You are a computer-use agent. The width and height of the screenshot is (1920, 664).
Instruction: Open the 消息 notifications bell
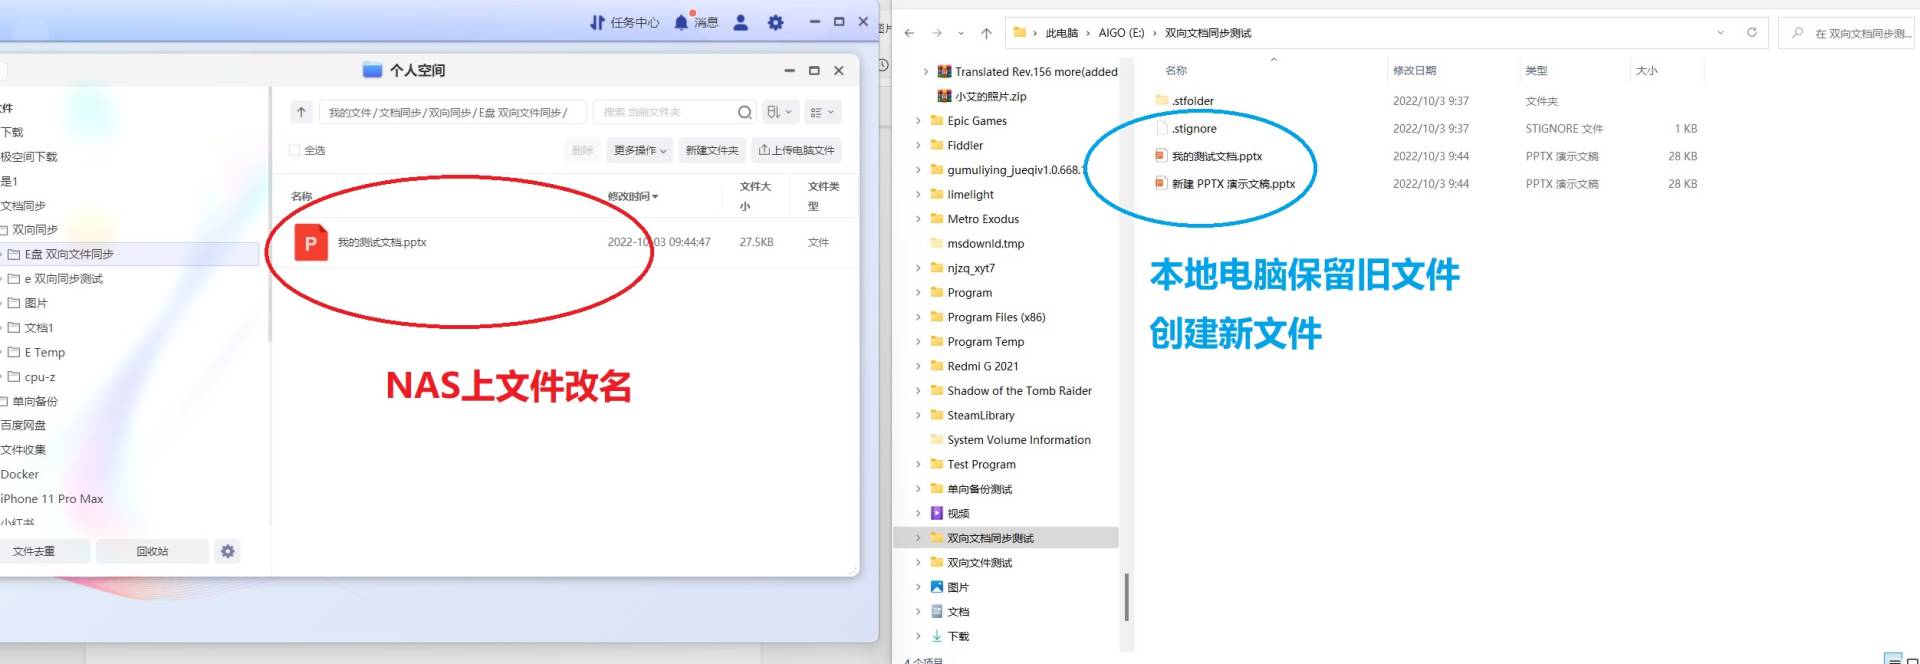click(695, 22)
